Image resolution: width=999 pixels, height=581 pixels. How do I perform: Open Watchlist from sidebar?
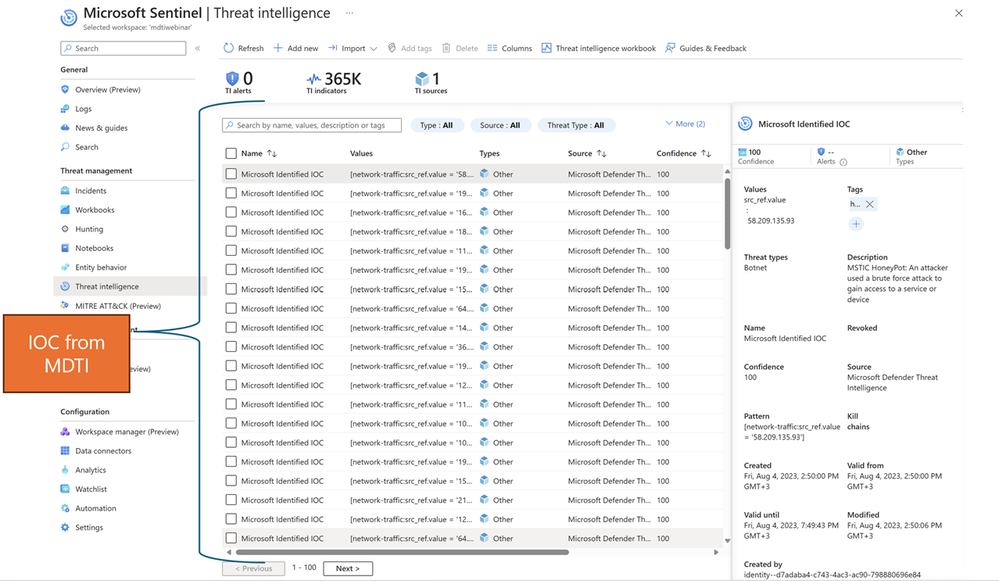pos(90,489)
